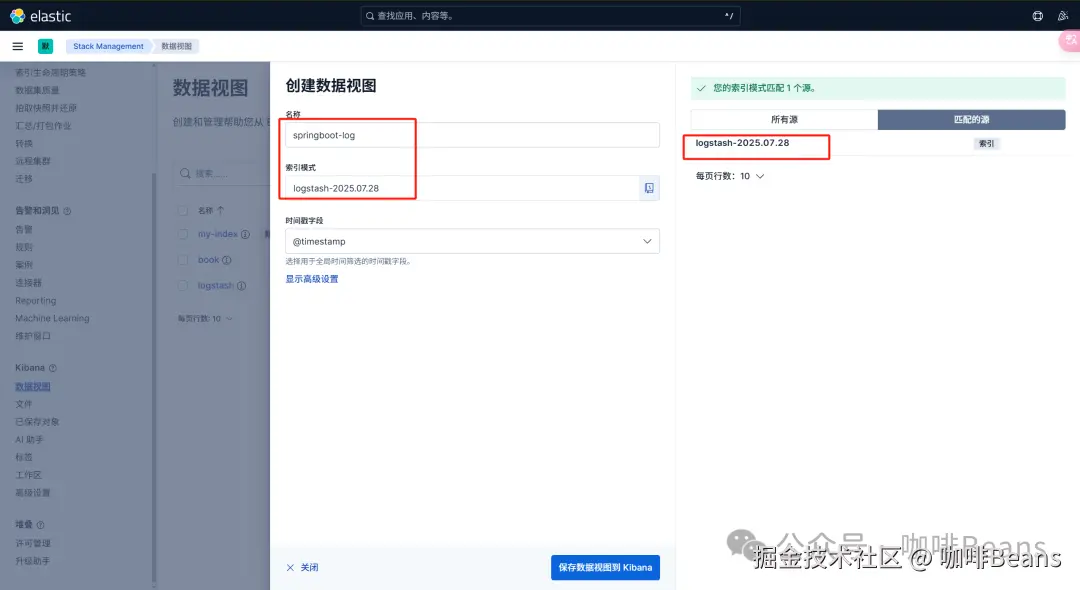1080x590 pixels.
Task: Click the info icon next to book
Action: [227, 260]
